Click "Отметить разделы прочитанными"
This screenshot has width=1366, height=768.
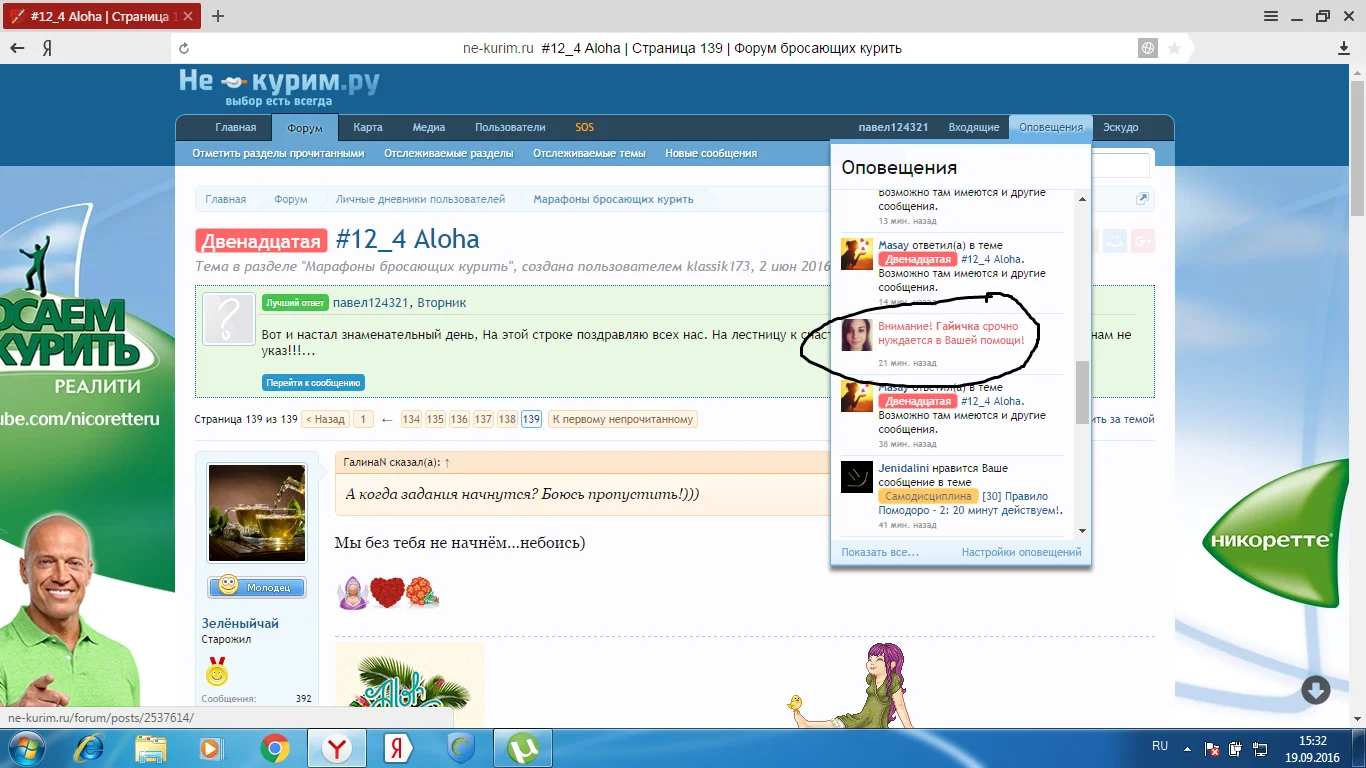click(x=278, y=154)
